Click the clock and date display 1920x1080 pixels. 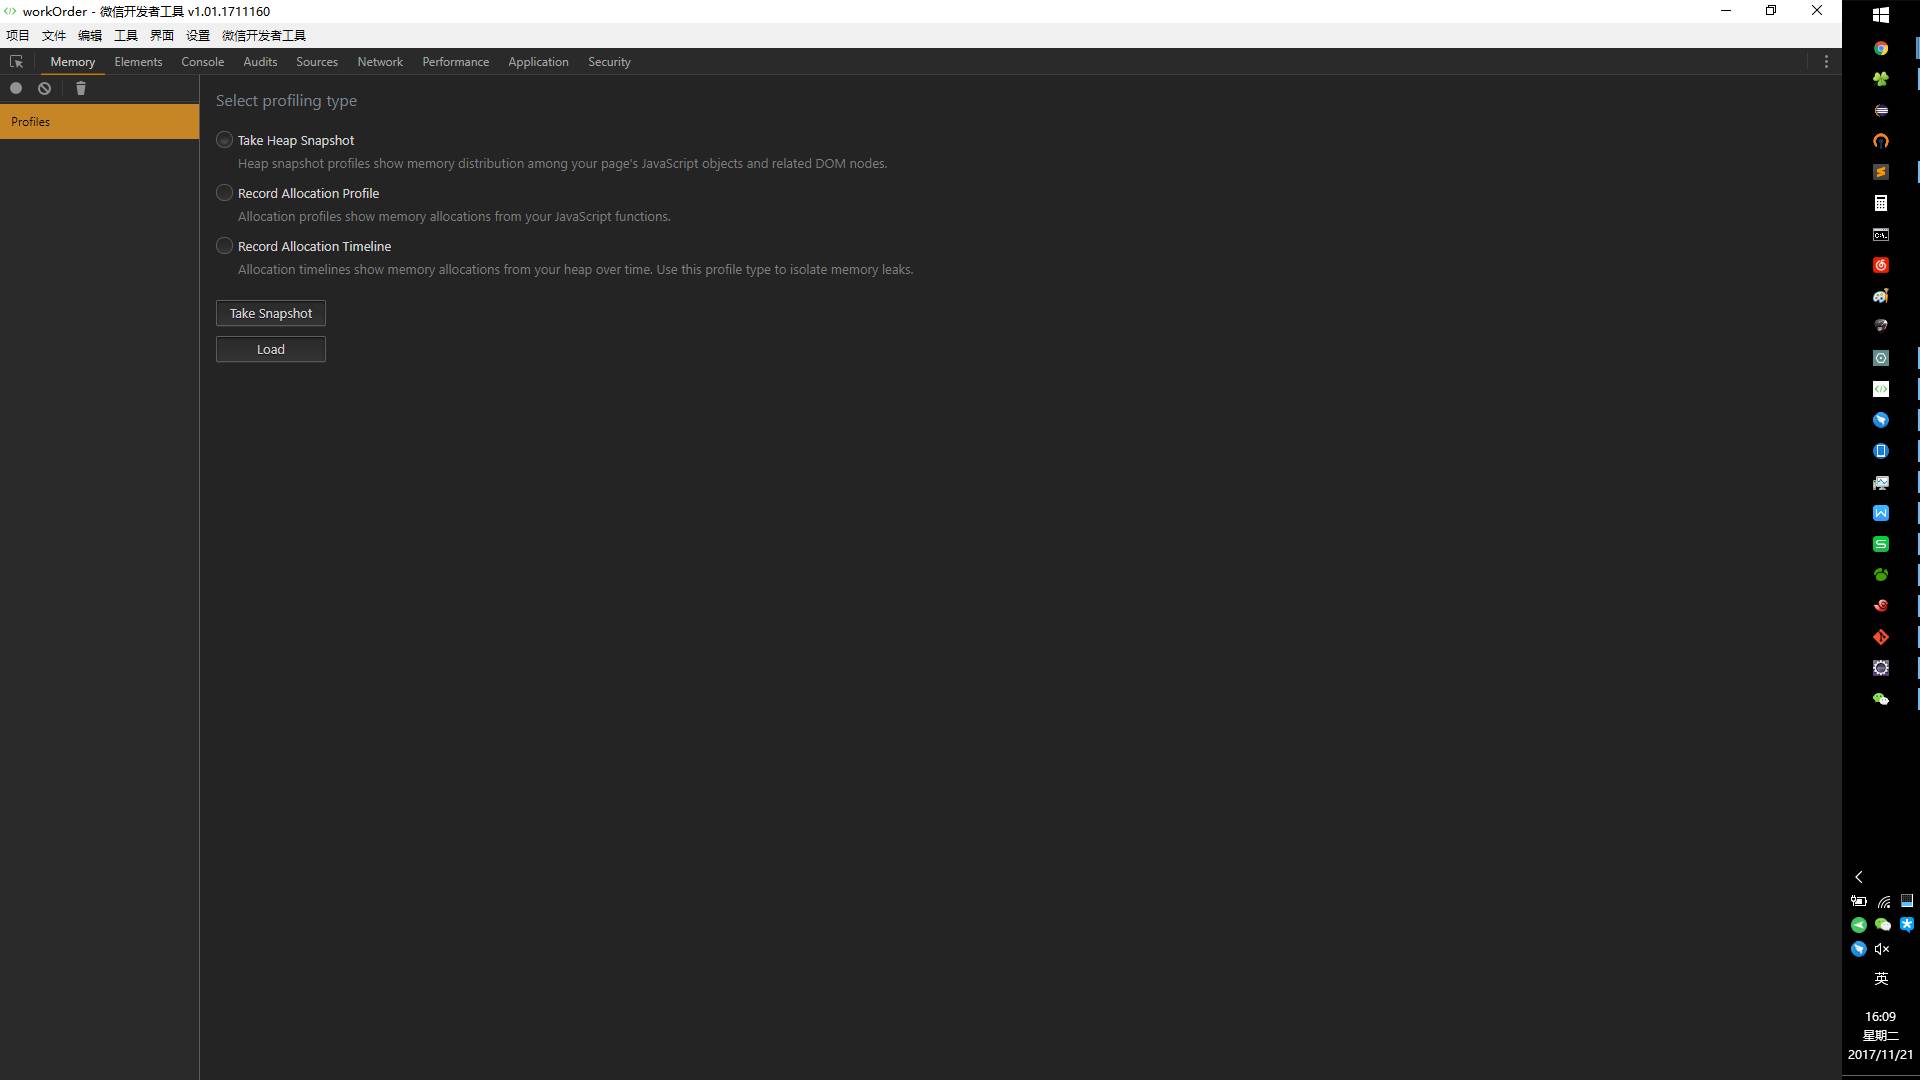click(x=1880, y=1035)
